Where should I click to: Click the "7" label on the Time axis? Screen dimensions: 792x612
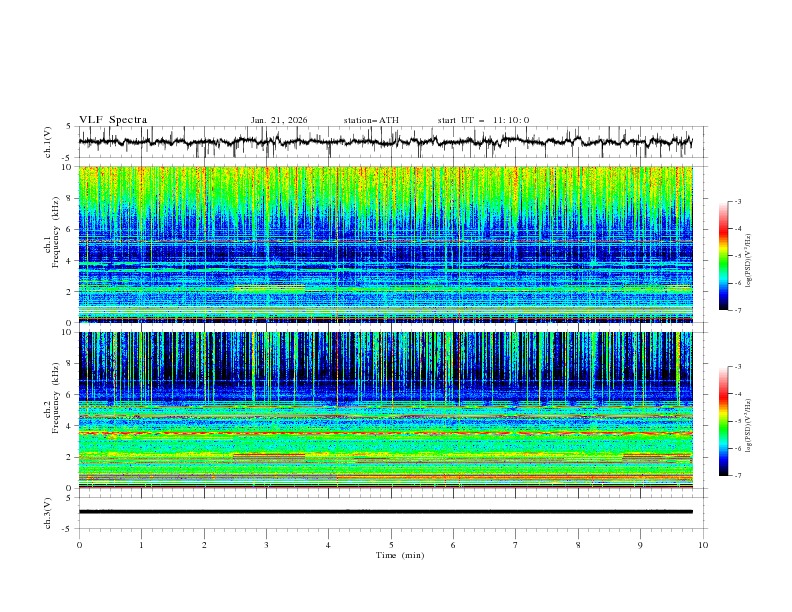(x=516, y=545)
